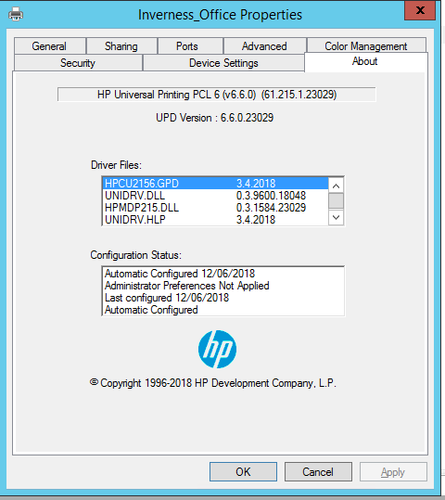Click Automatic Configured 12/06/2018 line
The width and height of the screenshot is (445, 500).
pyautogui.click(x=180, y=274)
